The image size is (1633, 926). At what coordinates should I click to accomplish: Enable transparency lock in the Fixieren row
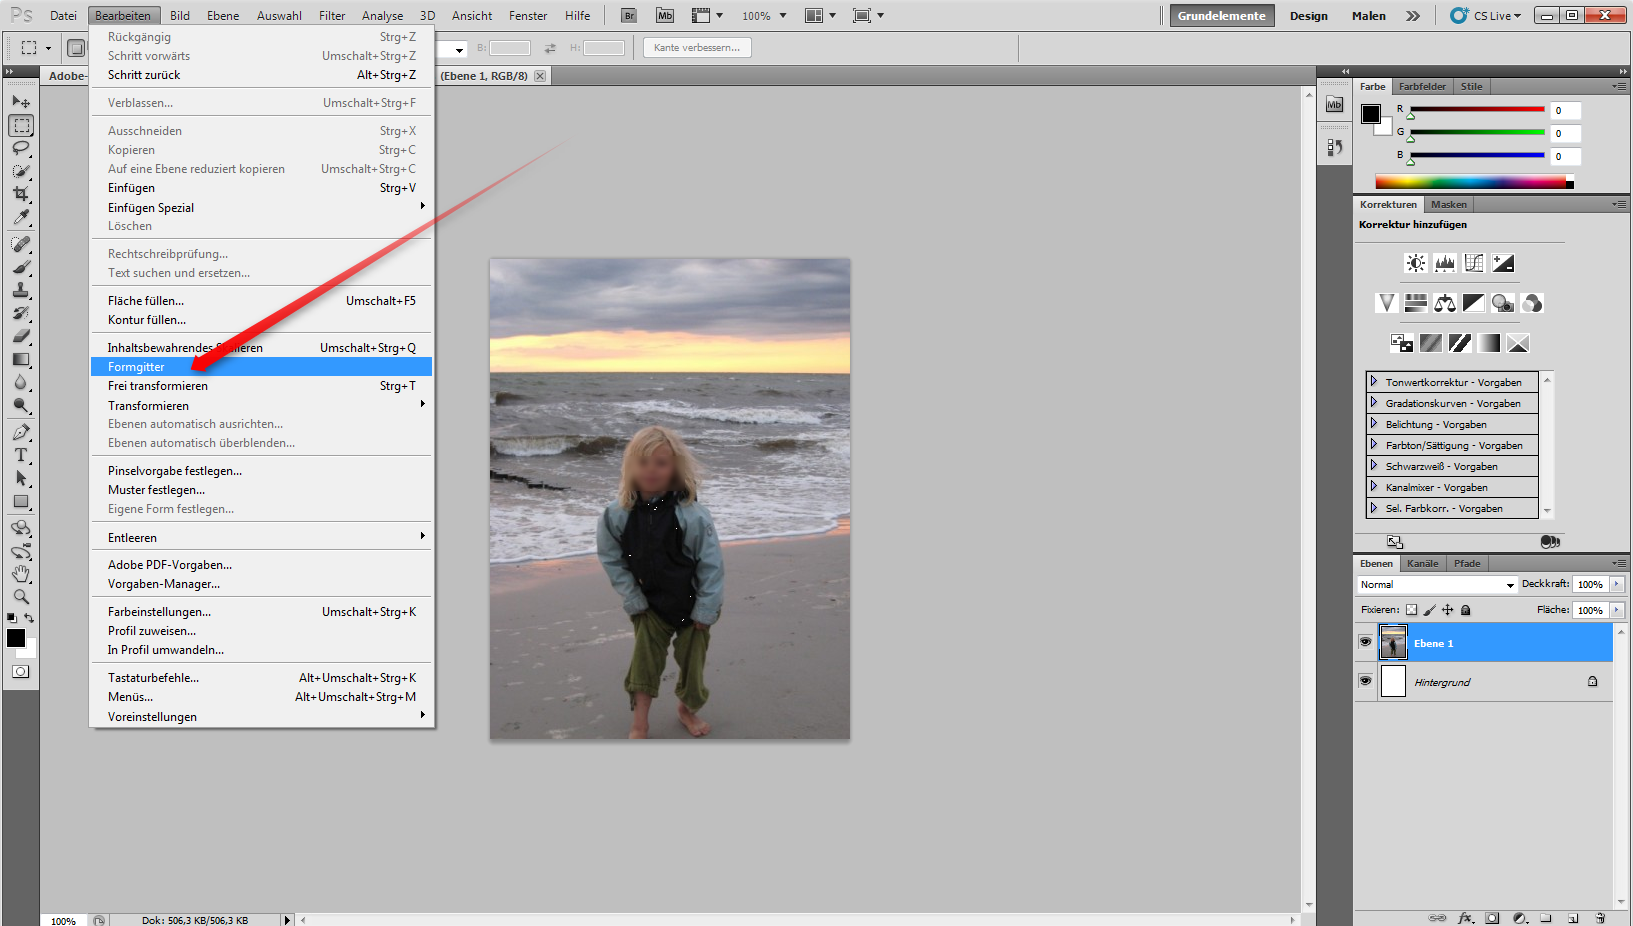(1411, 609)
